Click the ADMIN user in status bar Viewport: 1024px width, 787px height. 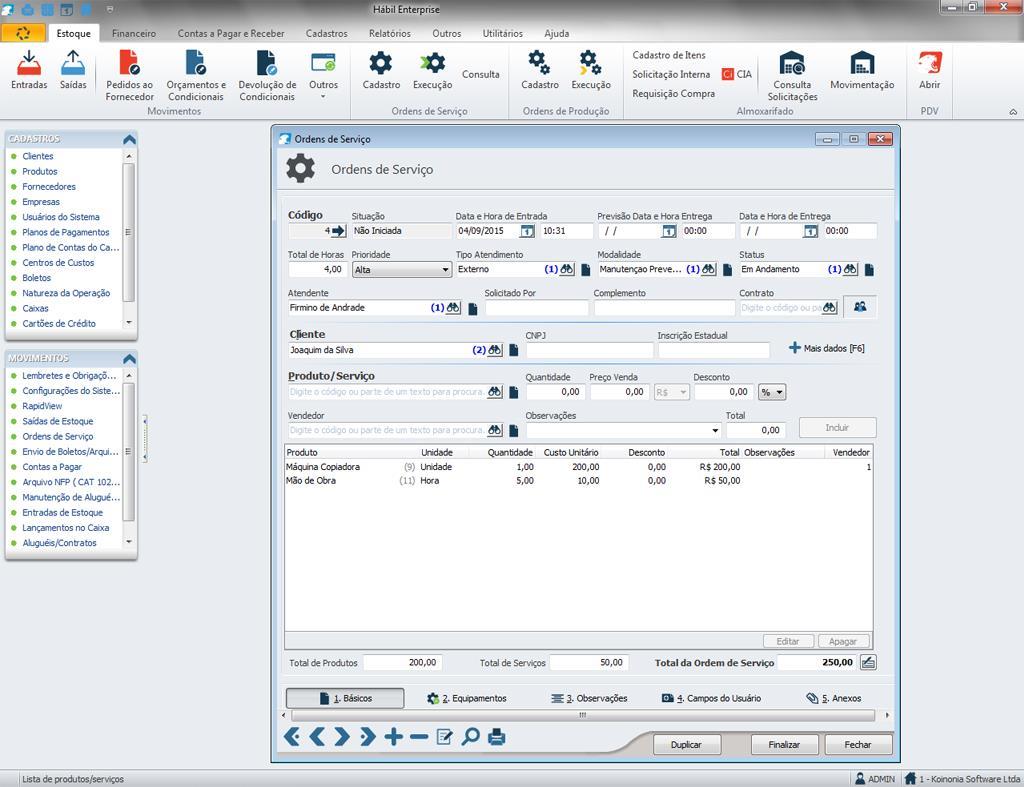click(874, 779)
